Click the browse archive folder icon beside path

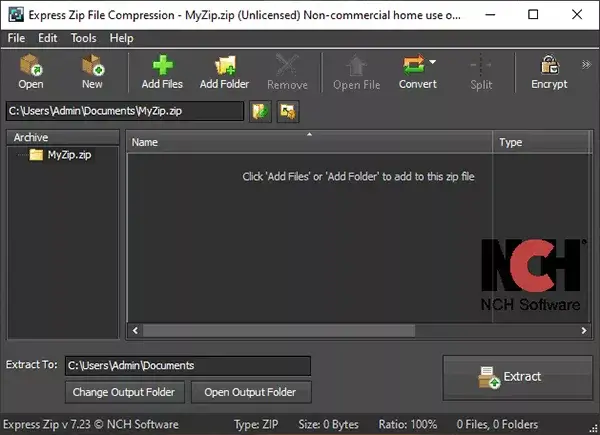point(260,112)
